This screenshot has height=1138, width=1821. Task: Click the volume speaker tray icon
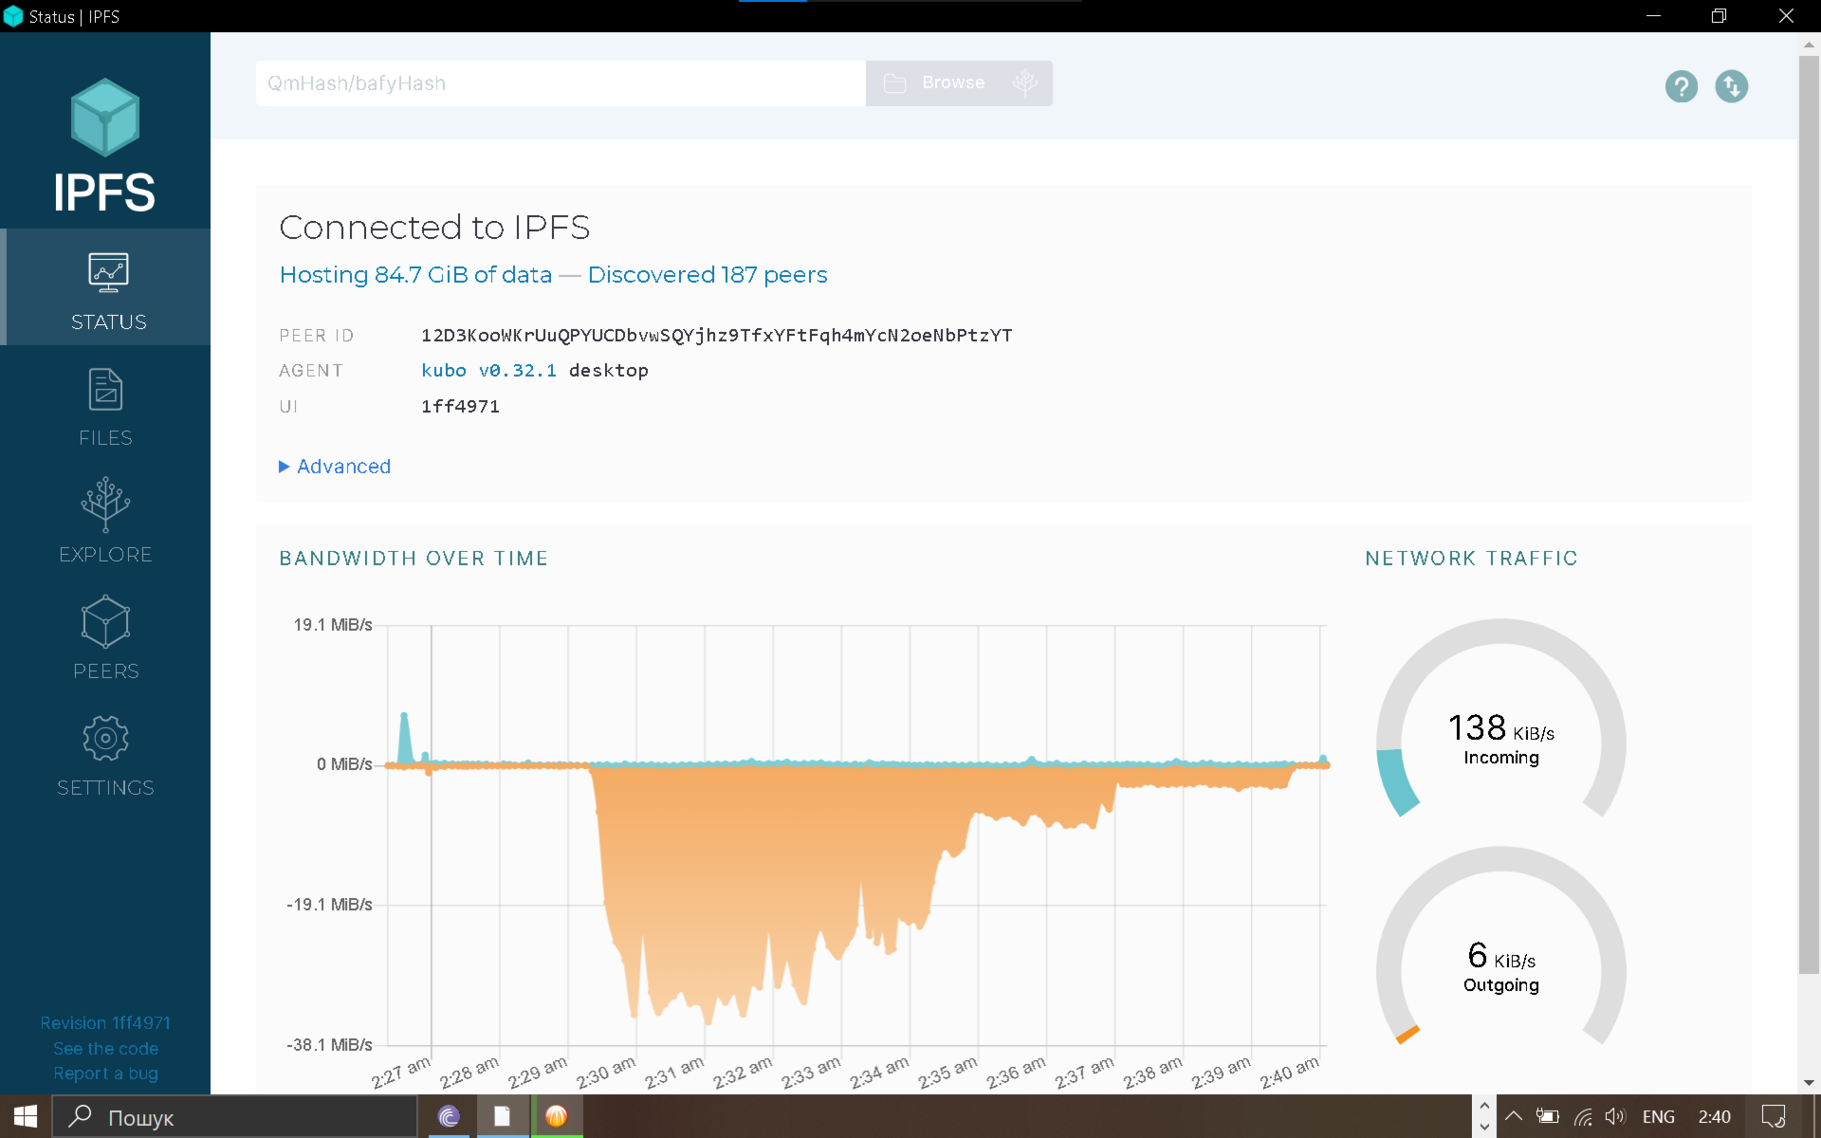click(x=1615, y=1116)
